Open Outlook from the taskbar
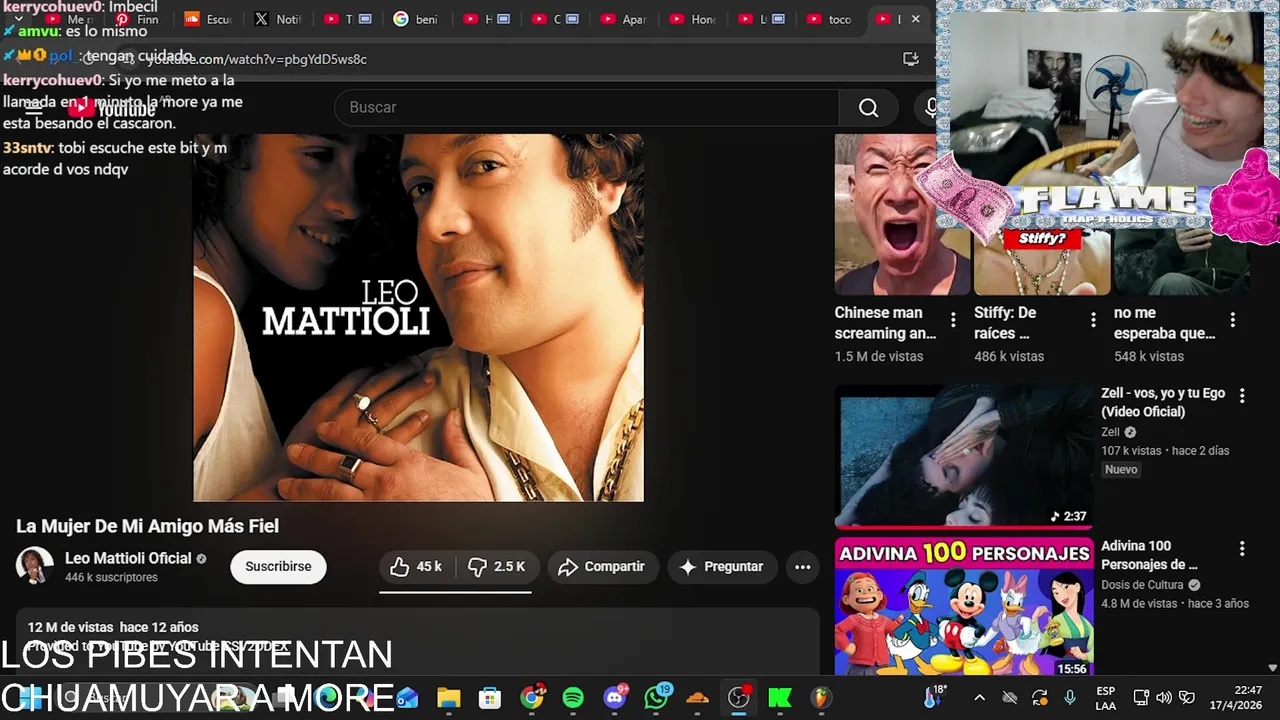The width and height of the screenshot is (1280, 720). coord(407,698)
